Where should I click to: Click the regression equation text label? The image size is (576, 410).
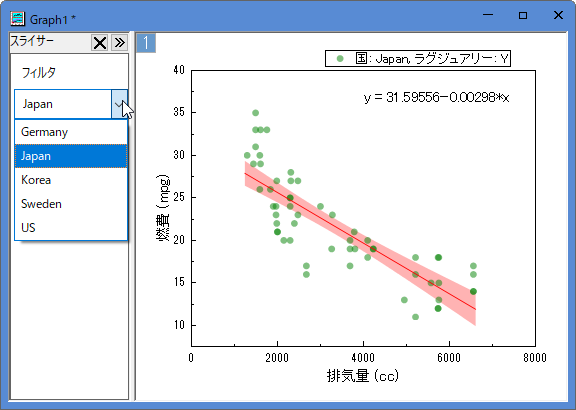pos(436,97)
